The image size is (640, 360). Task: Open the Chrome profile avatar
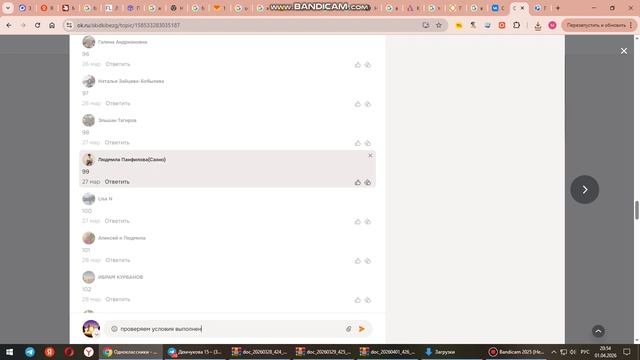click(x=552, y=25)
